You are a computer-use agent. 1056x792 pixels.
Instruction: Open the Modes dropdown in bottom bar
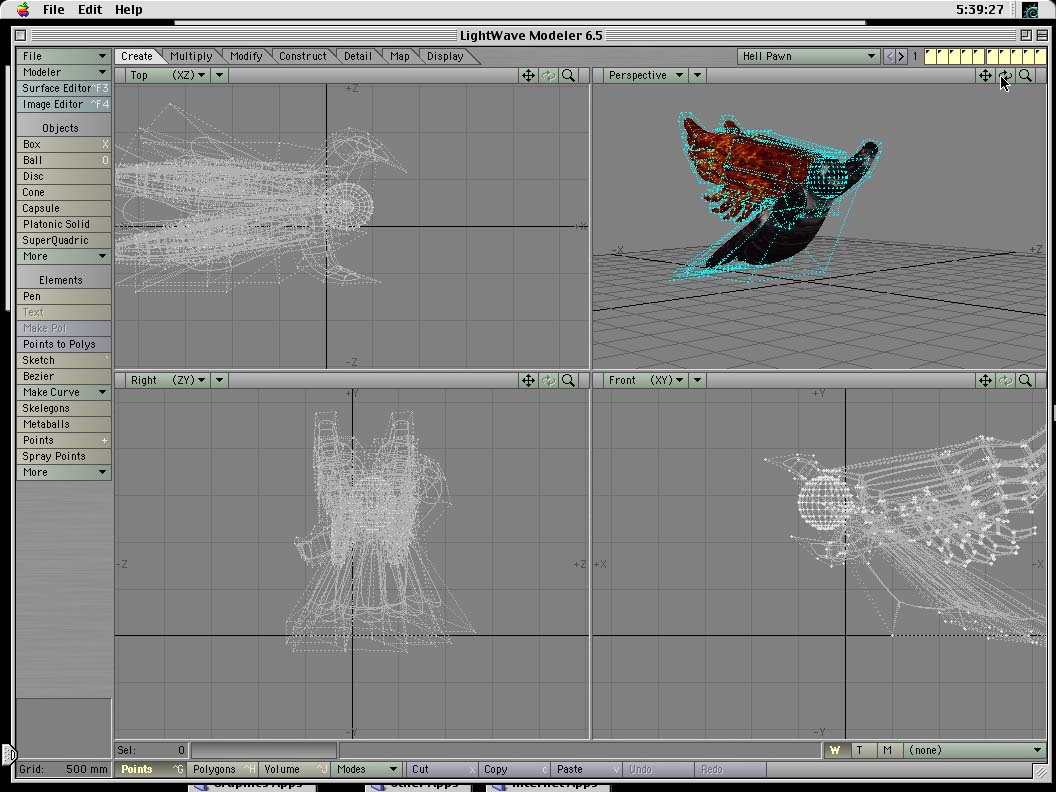tap(366, 769)
